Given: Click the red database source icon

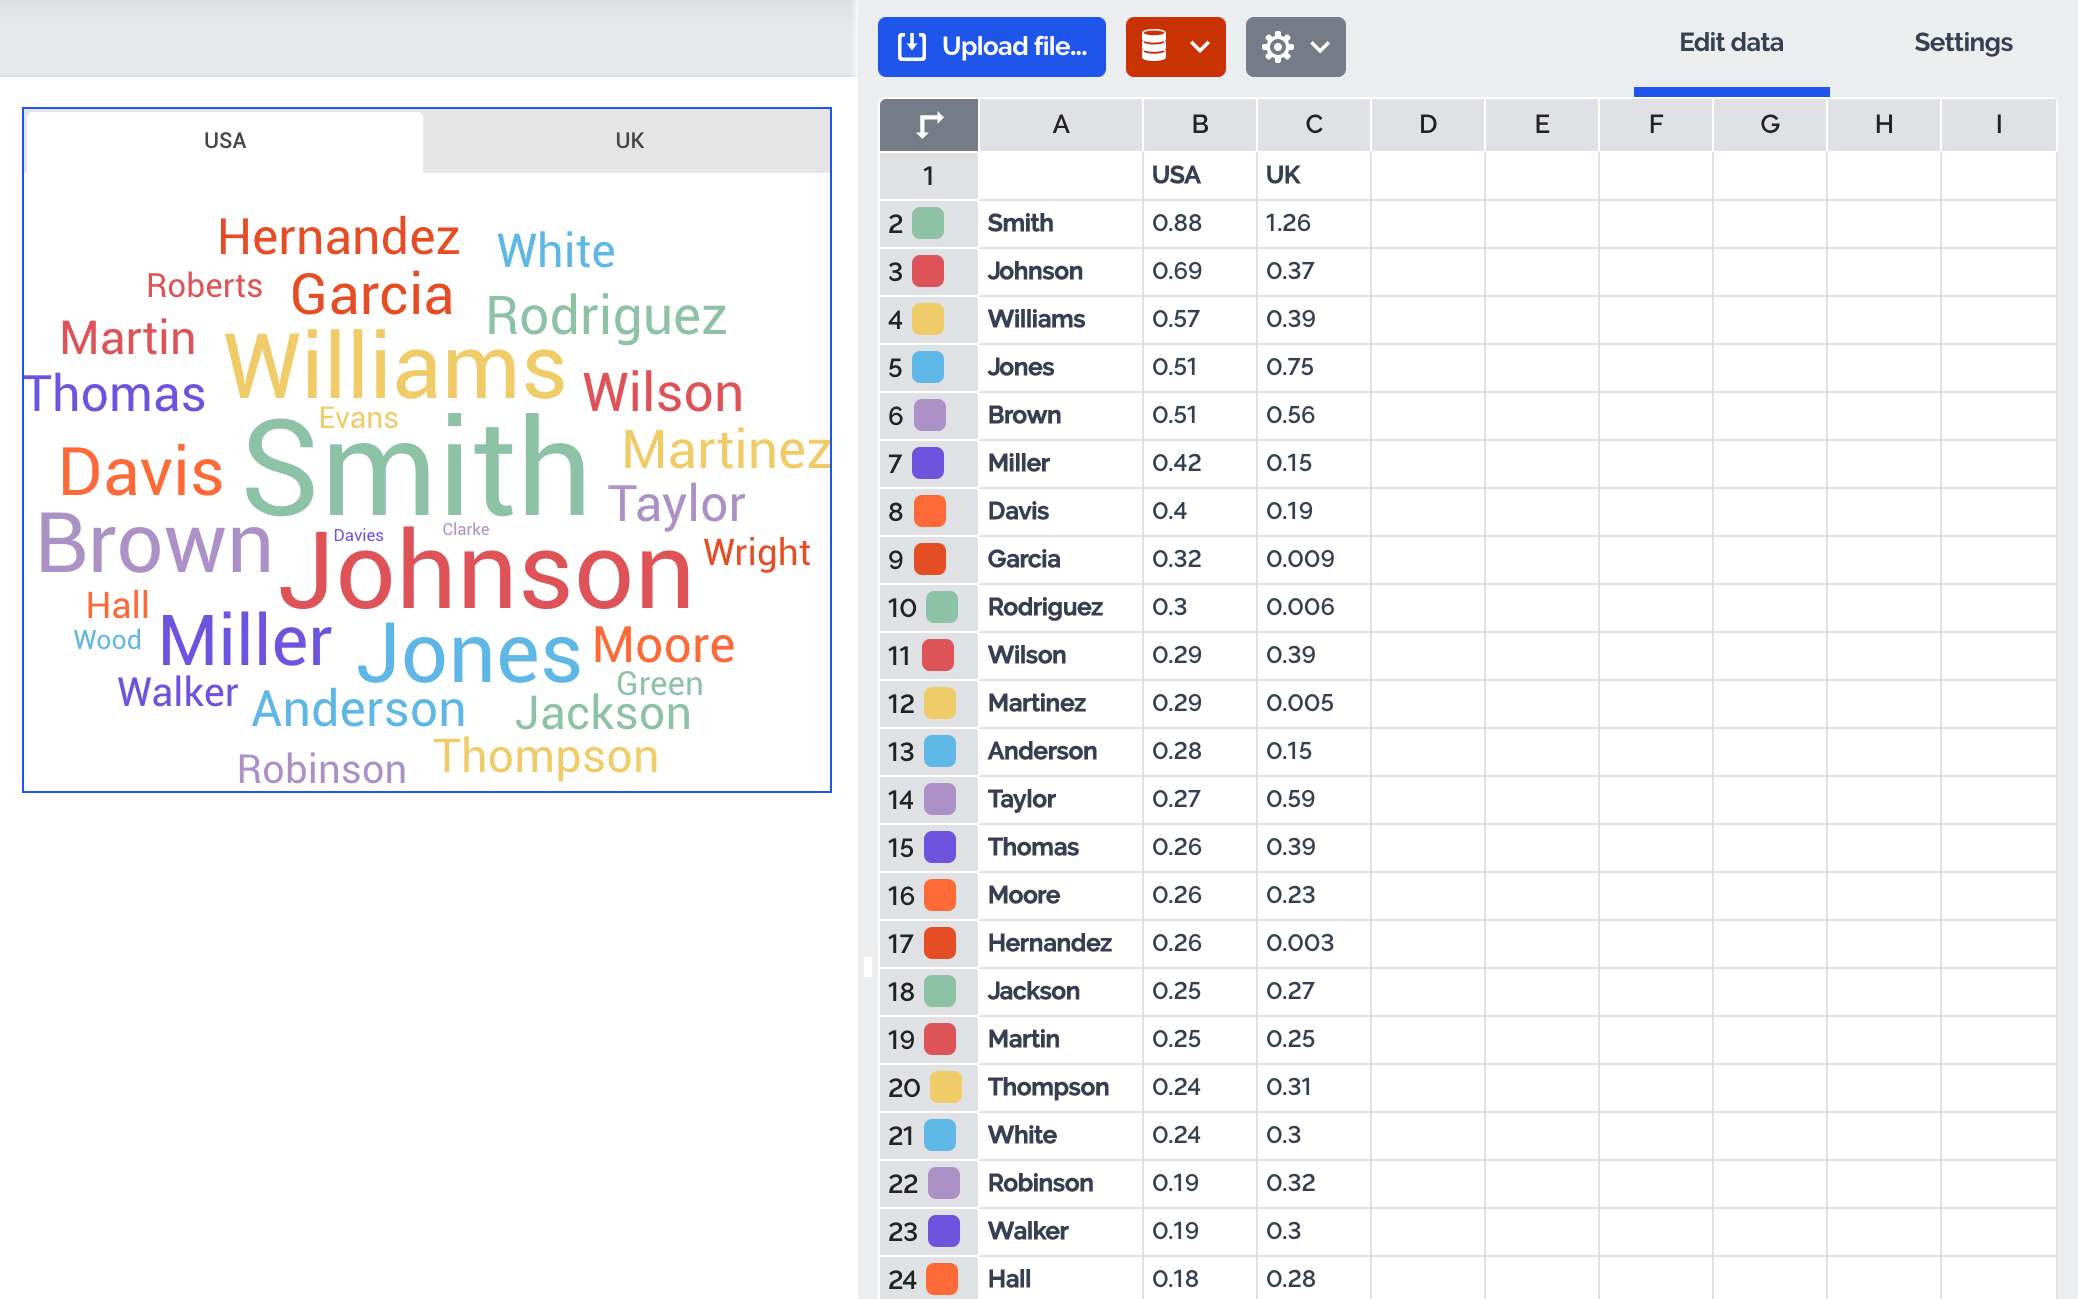Looking at the screenshot, I should click(1154, 47).
